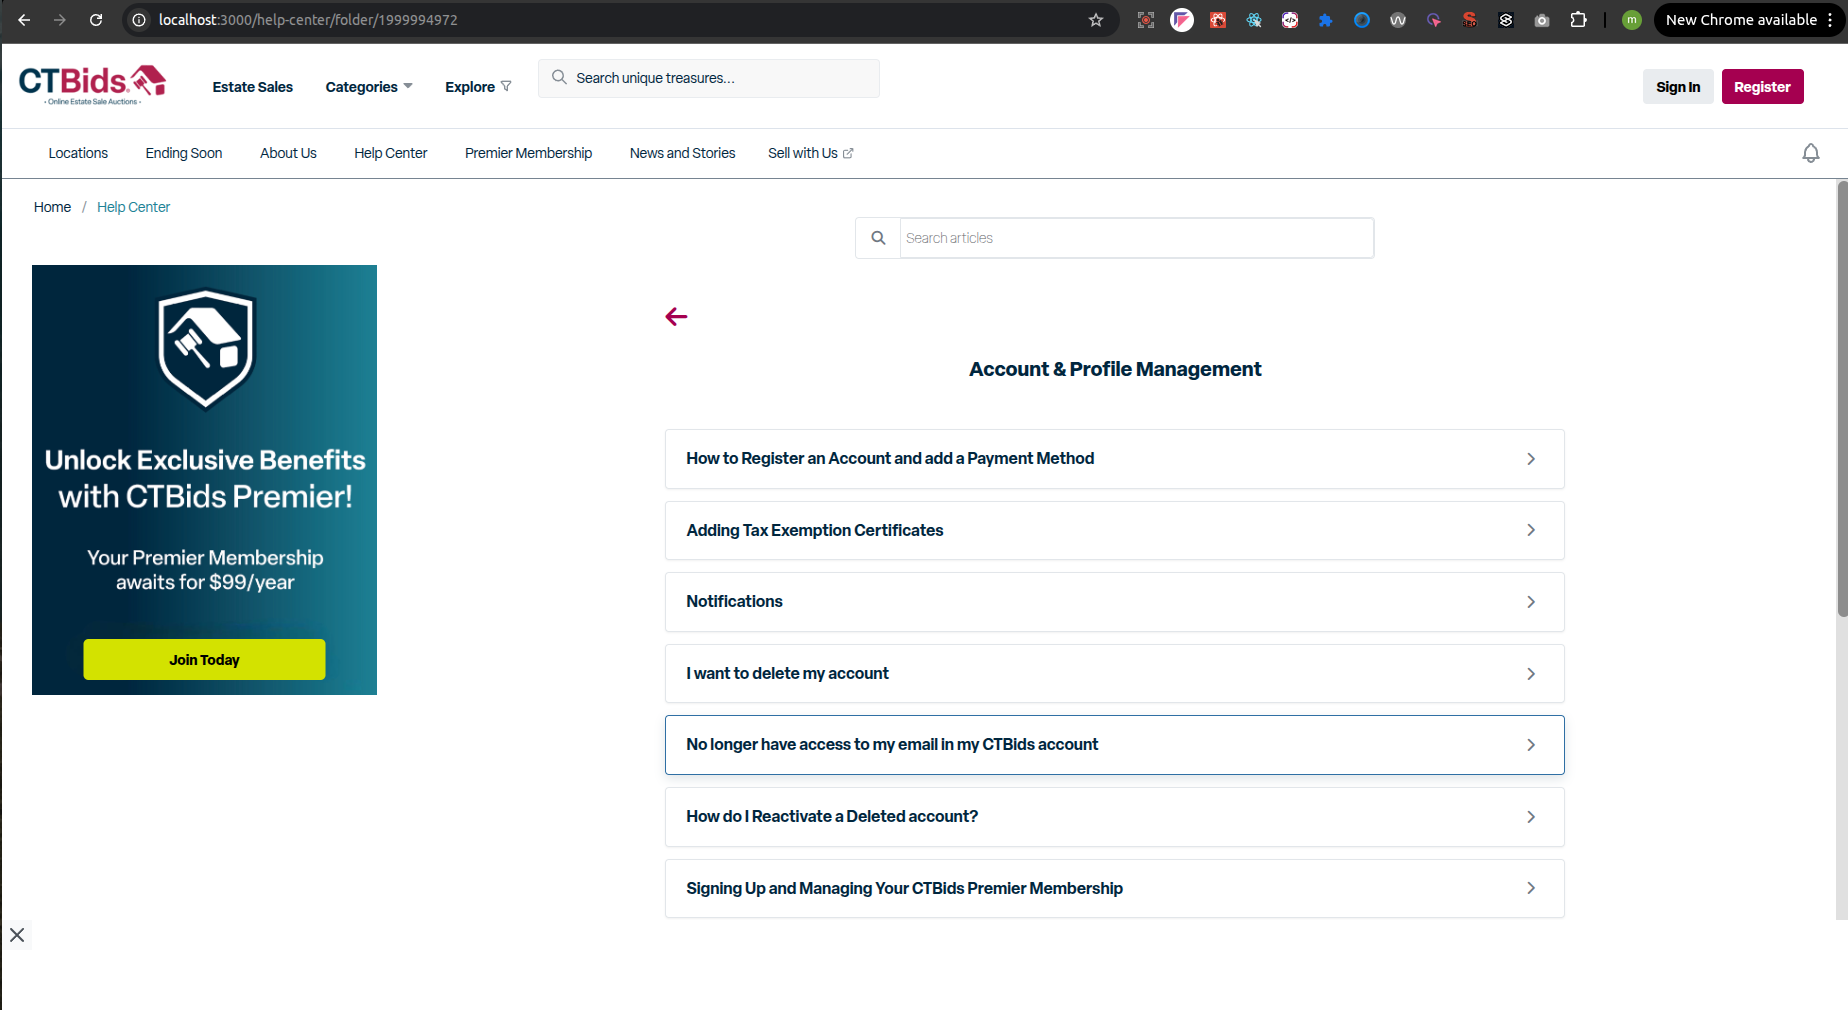Open the Explore filter dropdown

(478, 87)
